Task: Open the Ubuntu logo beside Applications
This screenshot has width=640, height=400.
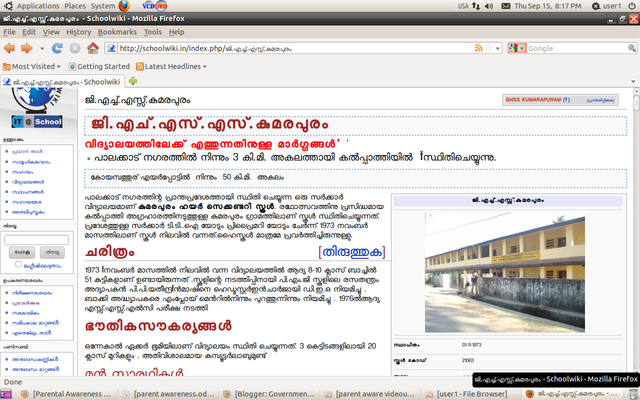Action: [x=8, y=6]
